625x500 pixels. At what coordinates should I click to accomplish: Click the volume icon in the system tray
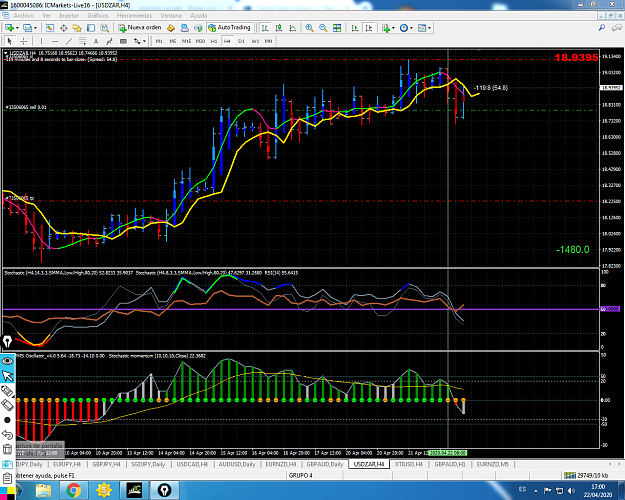[x=571, y=490]
